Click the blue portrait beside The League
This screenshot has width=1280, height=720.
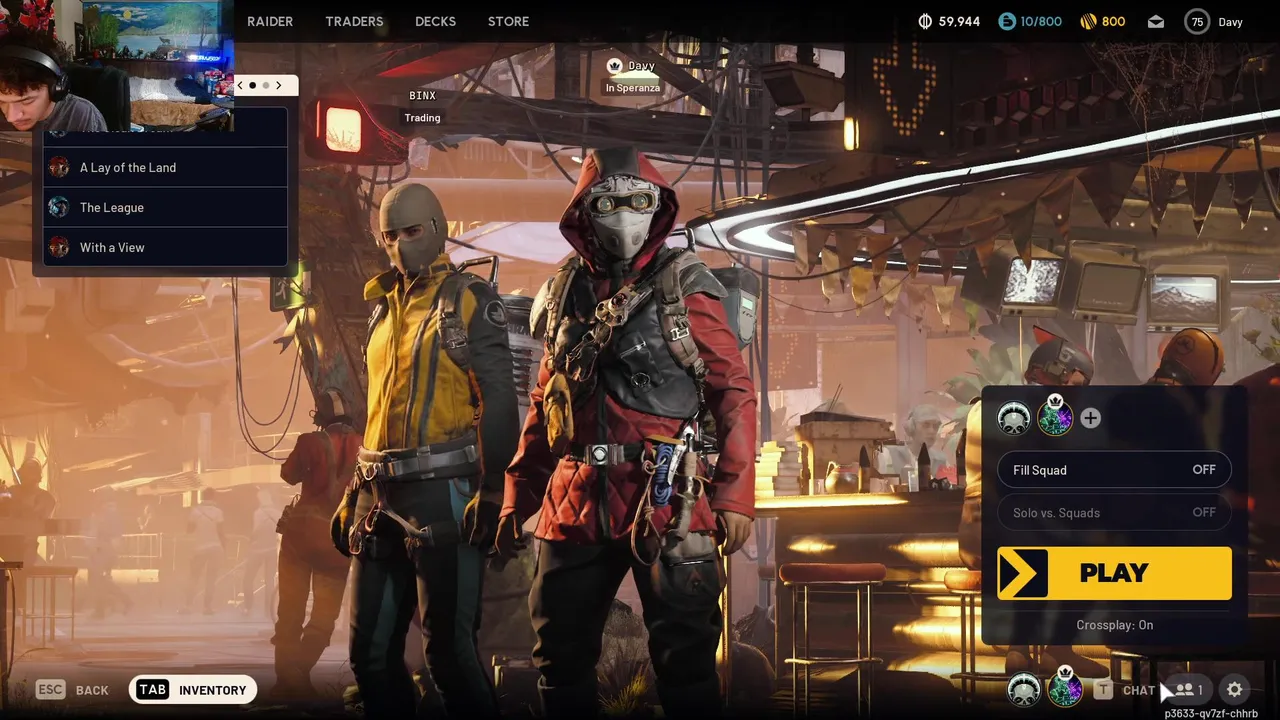click(x=59, y=207)
